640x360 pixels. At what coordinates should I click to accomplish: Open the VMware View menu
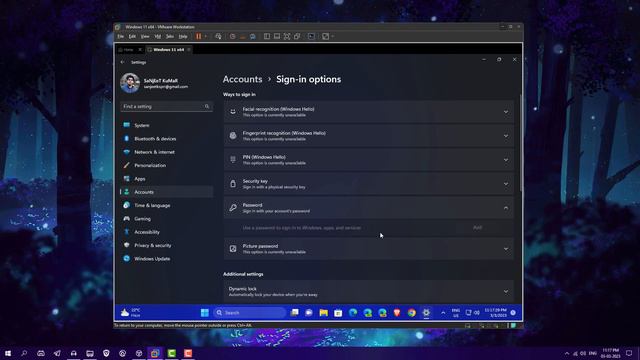tap(145, 36)
